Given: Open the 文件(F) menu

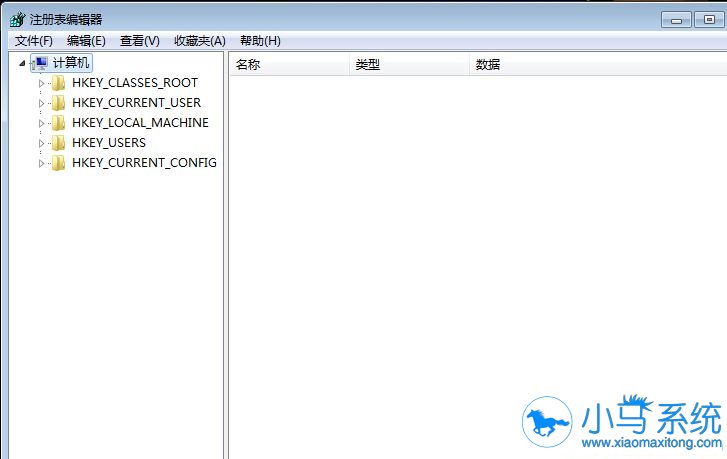Looking at the screenshot, I should click(x=33, y=41).
